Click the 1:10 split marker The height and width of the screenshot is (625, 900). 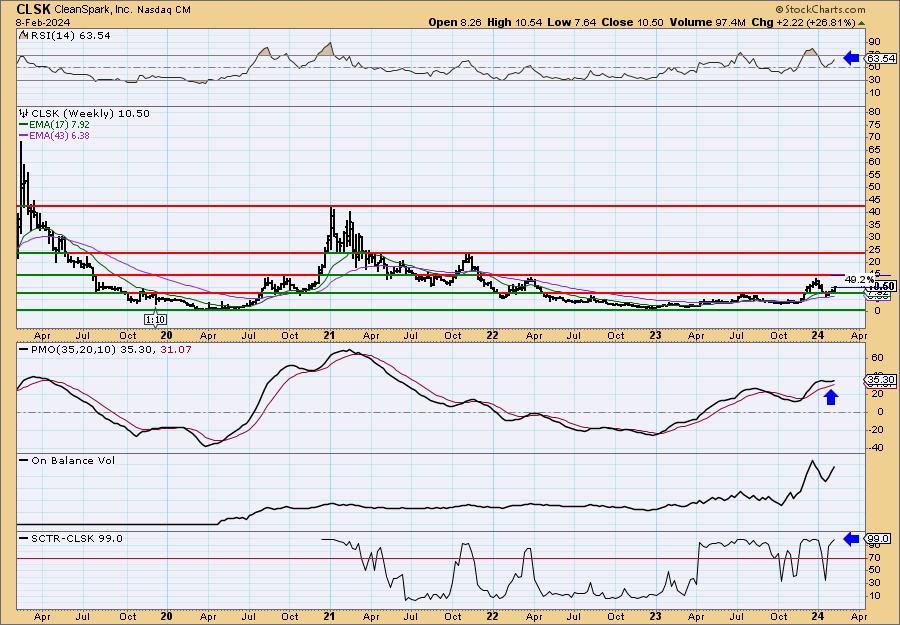point(155,319)
